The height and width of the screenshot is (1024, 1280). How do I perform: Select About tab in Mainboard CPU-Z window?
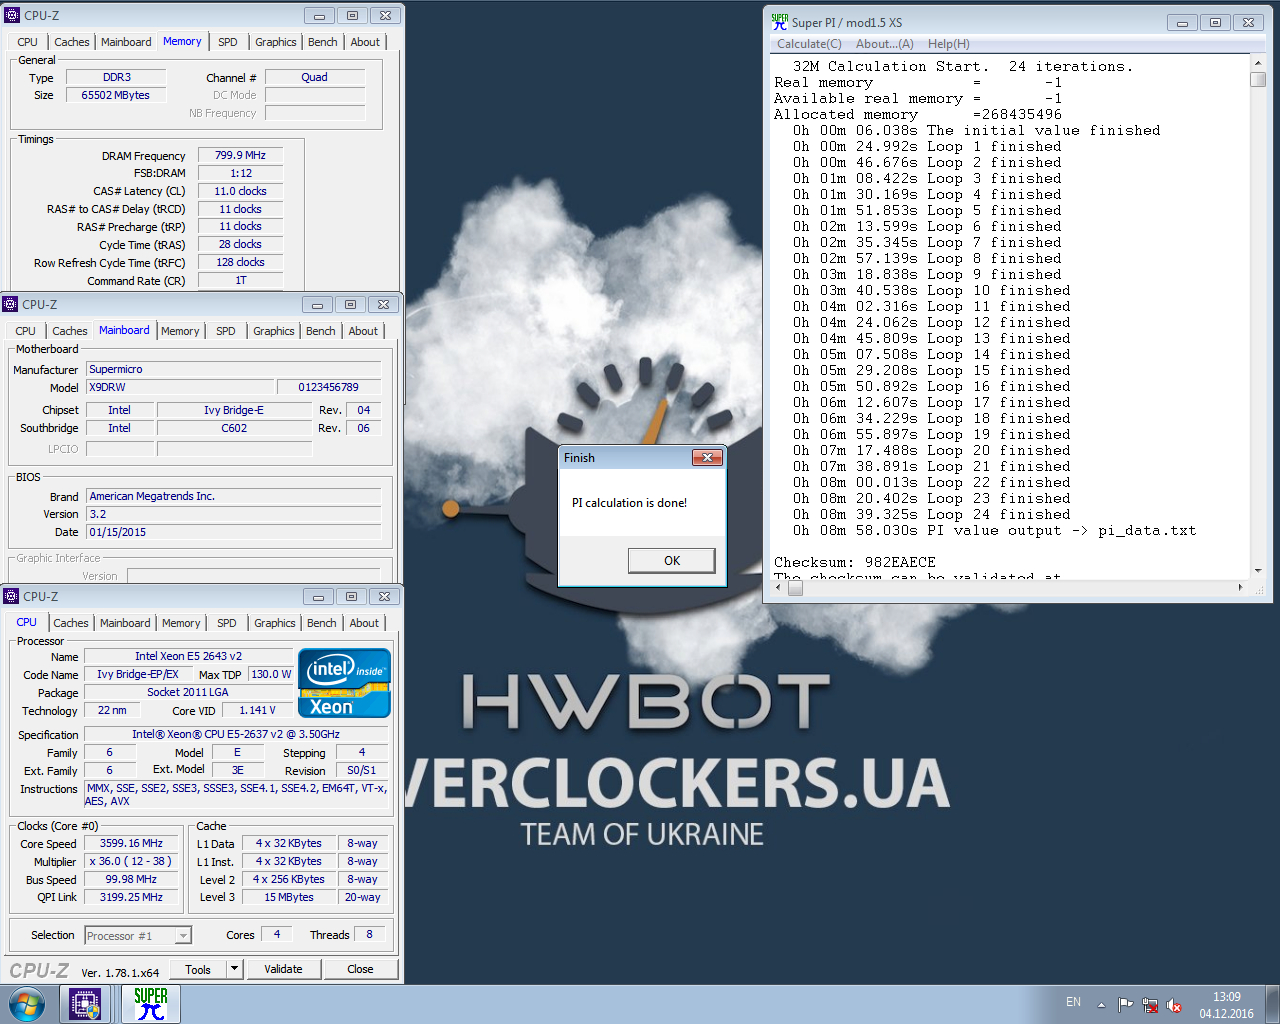coord(363,331)
